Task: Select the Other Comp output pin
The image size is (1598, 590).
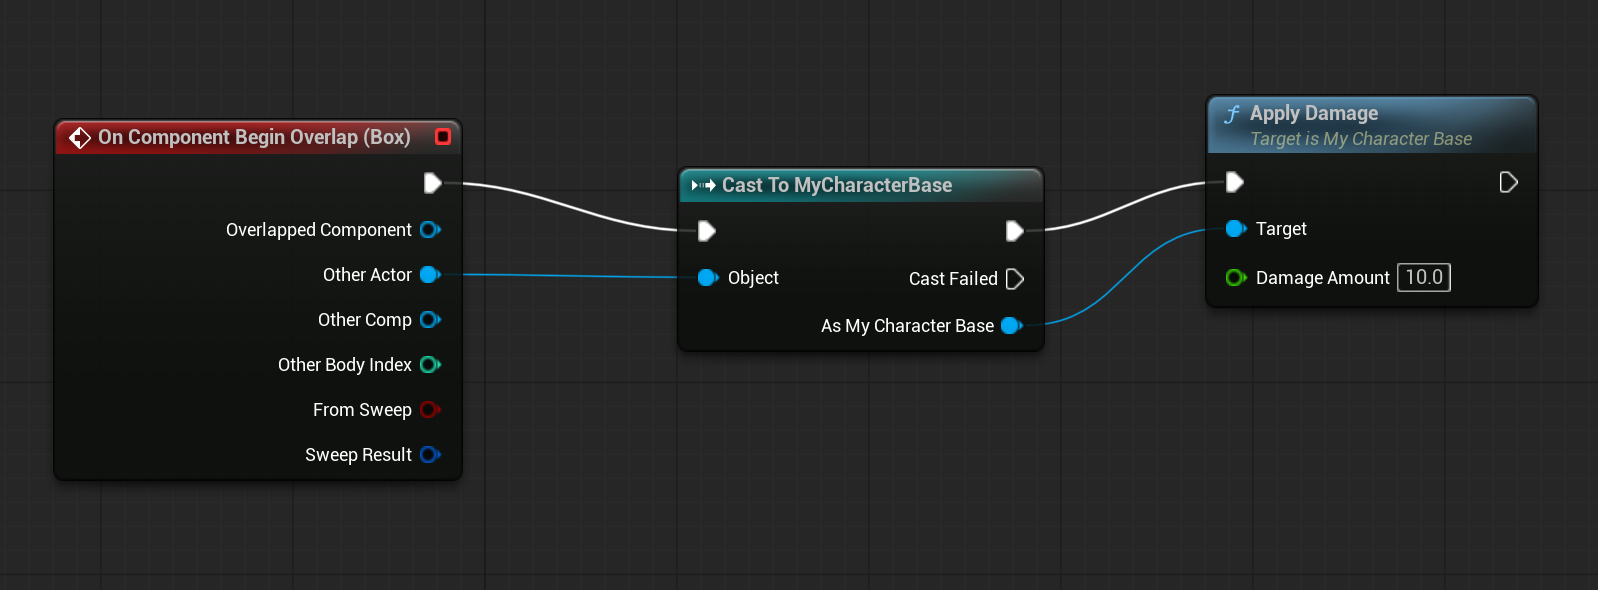Action: pyautogui.click(x=431, y=320)
